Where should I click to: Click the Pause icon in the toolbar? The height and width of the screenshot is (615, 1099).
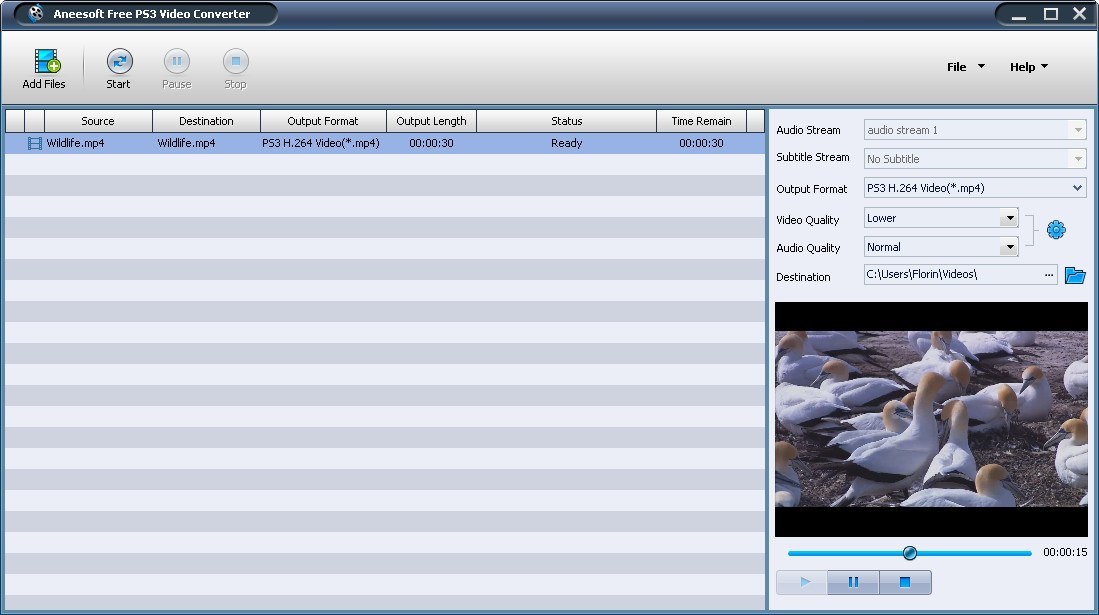176,61
